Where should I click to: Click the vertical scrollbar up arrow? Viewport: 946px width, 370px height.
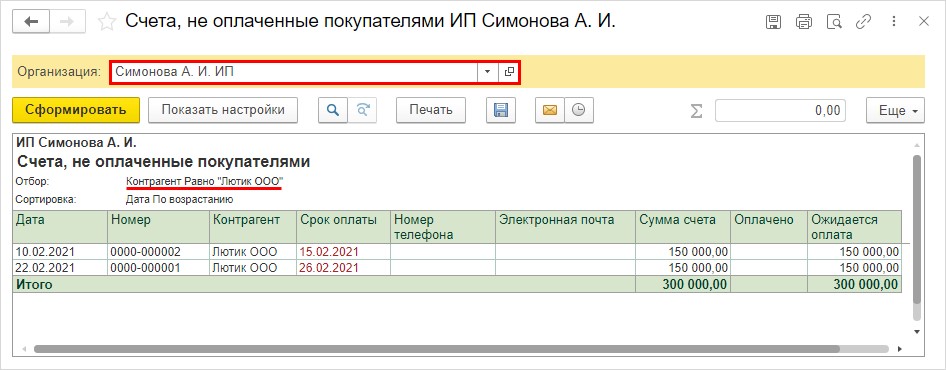[x=917, y=146]
